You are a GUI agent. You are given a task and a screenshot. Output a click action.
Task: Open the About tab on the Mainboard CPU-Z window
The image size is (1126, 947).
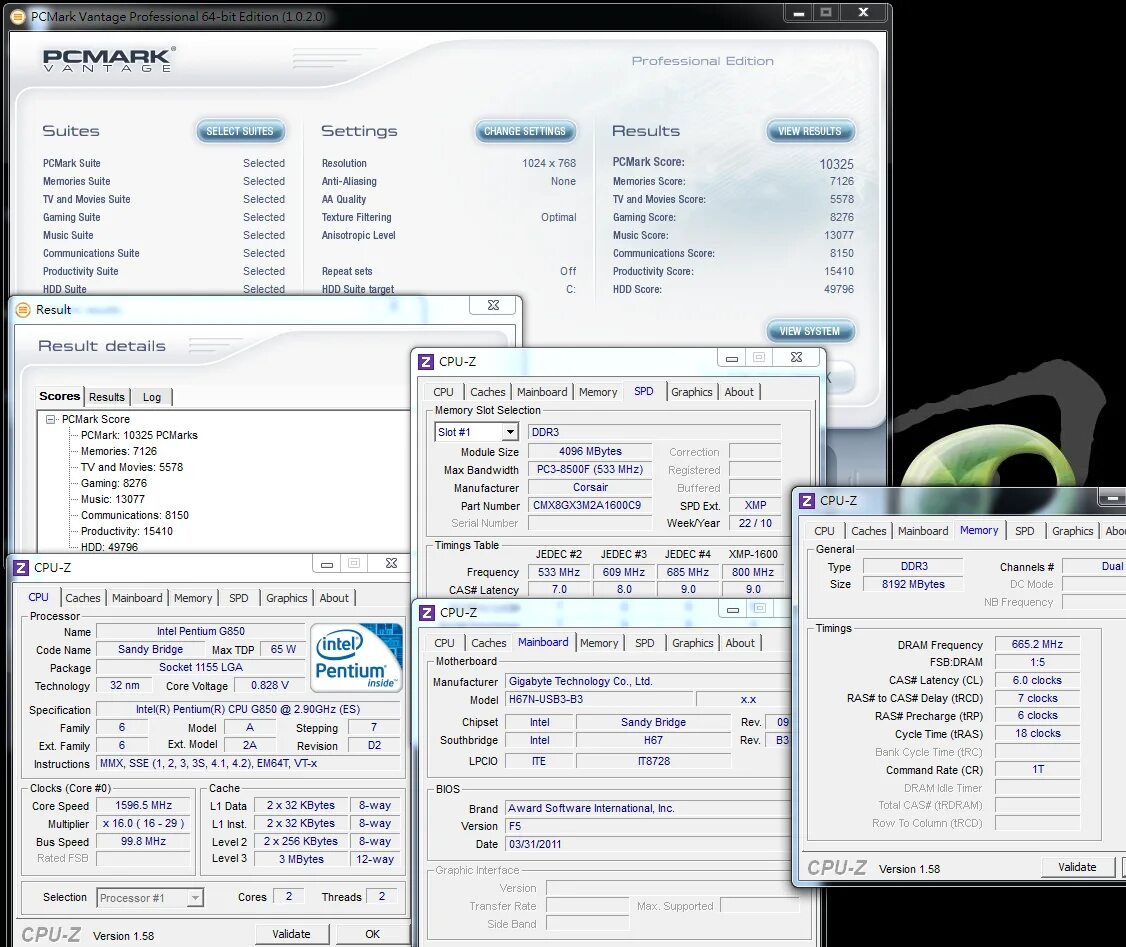point(740,643)
